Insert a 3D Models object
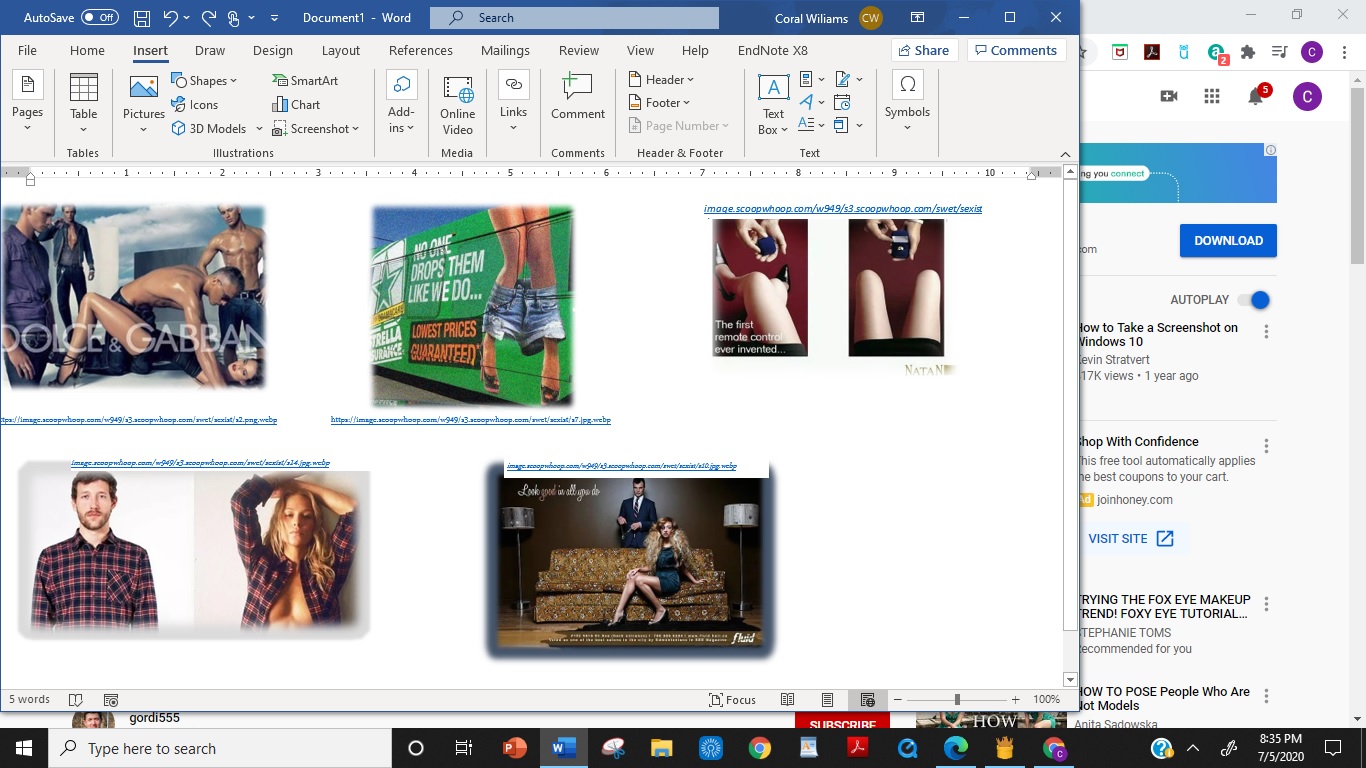The height and width of the screenshot is (768, 1366). 209,128
